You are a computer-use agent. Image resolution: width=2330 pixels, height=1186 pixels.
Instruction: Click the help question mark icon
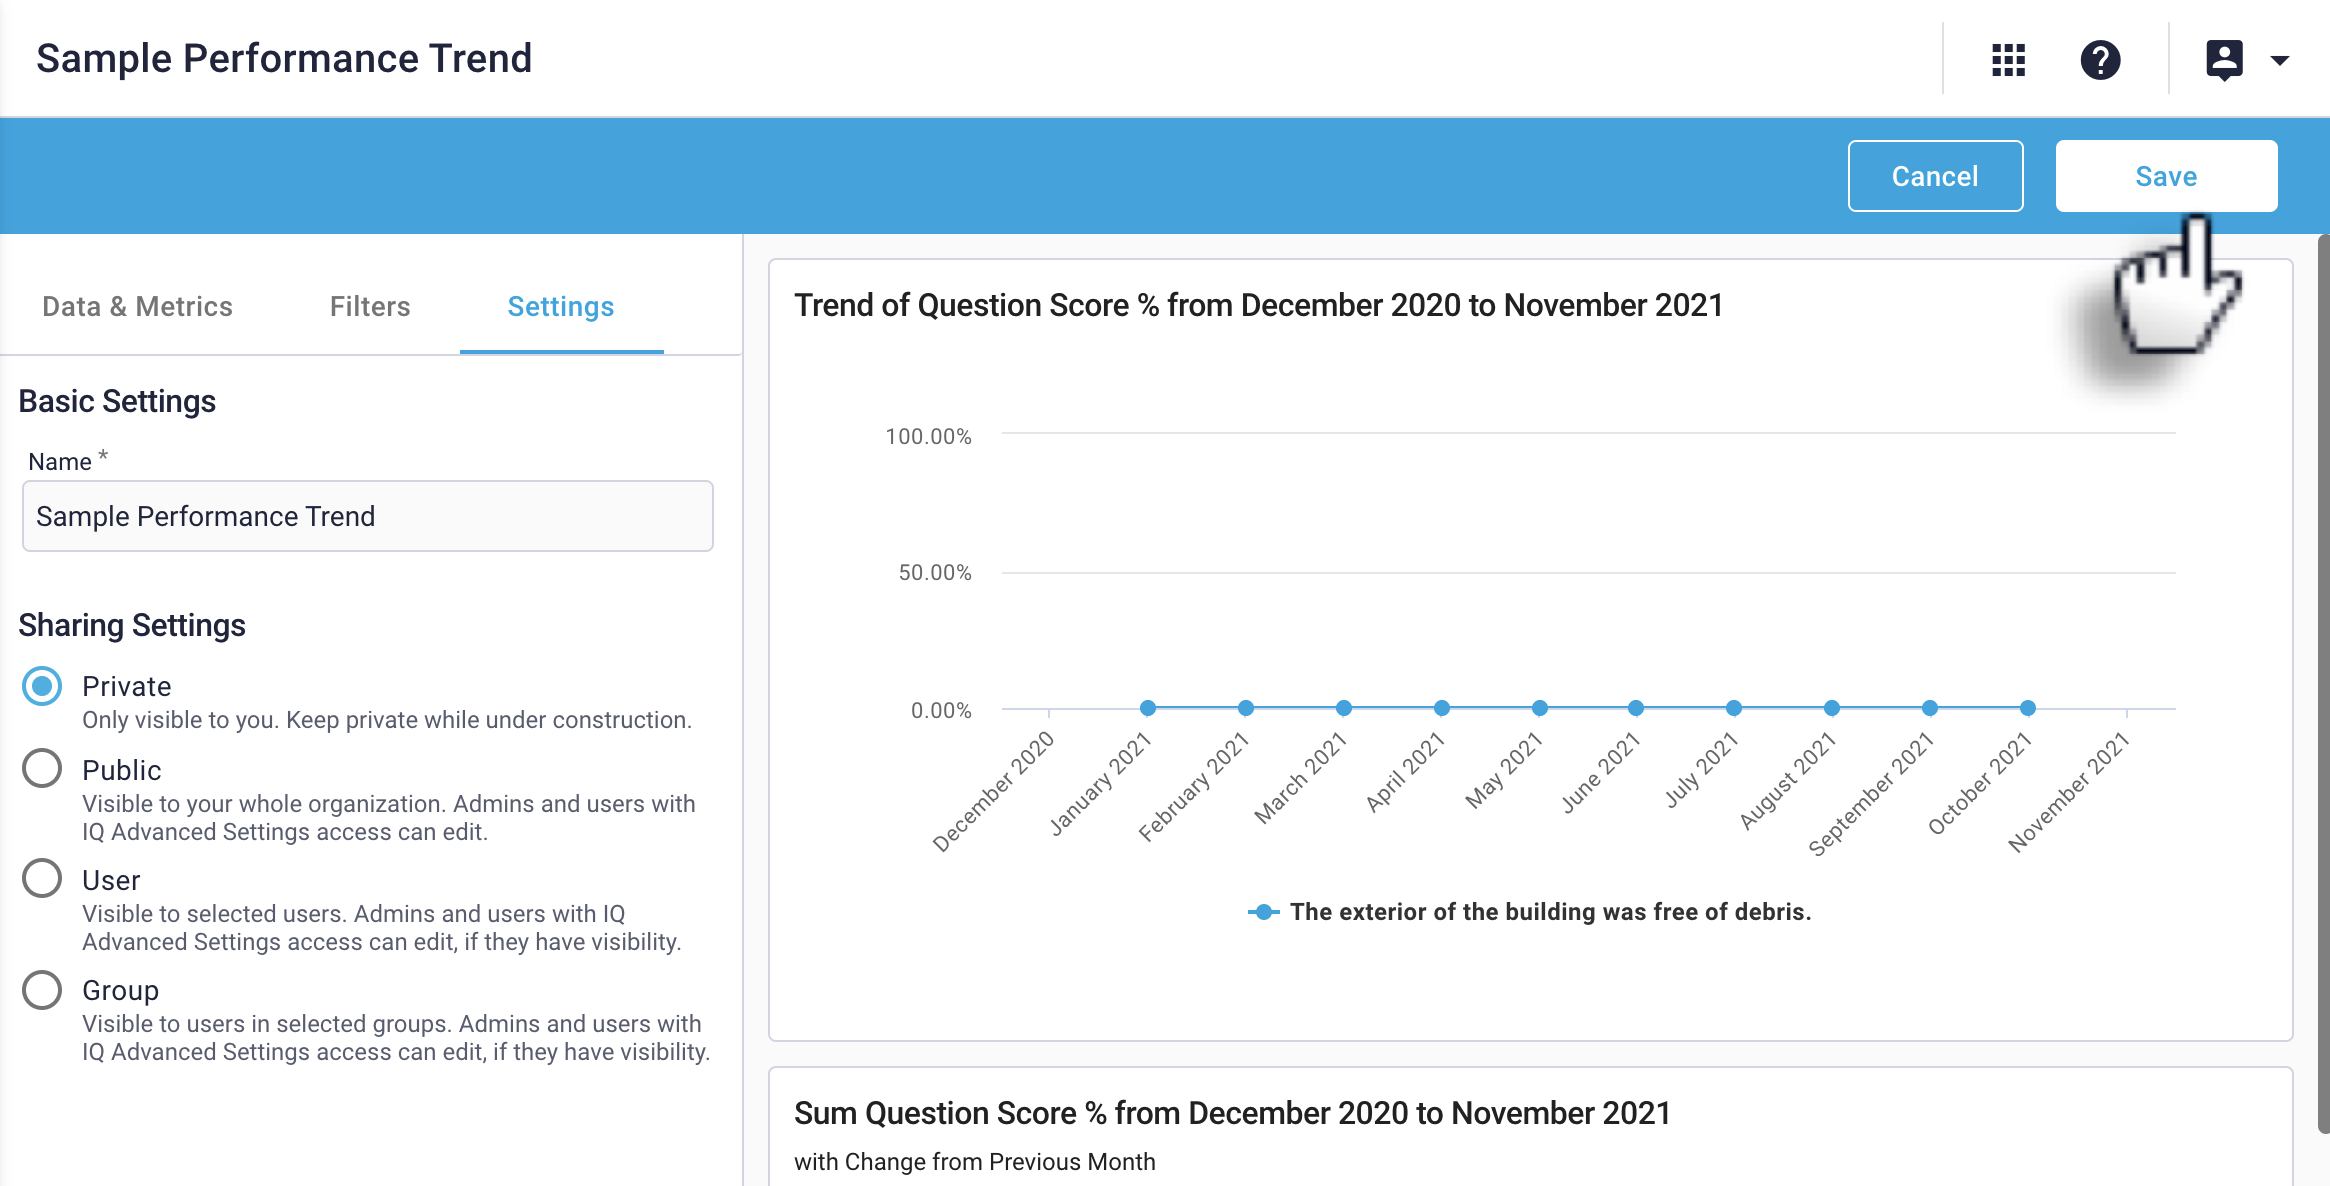point(2100,60)
